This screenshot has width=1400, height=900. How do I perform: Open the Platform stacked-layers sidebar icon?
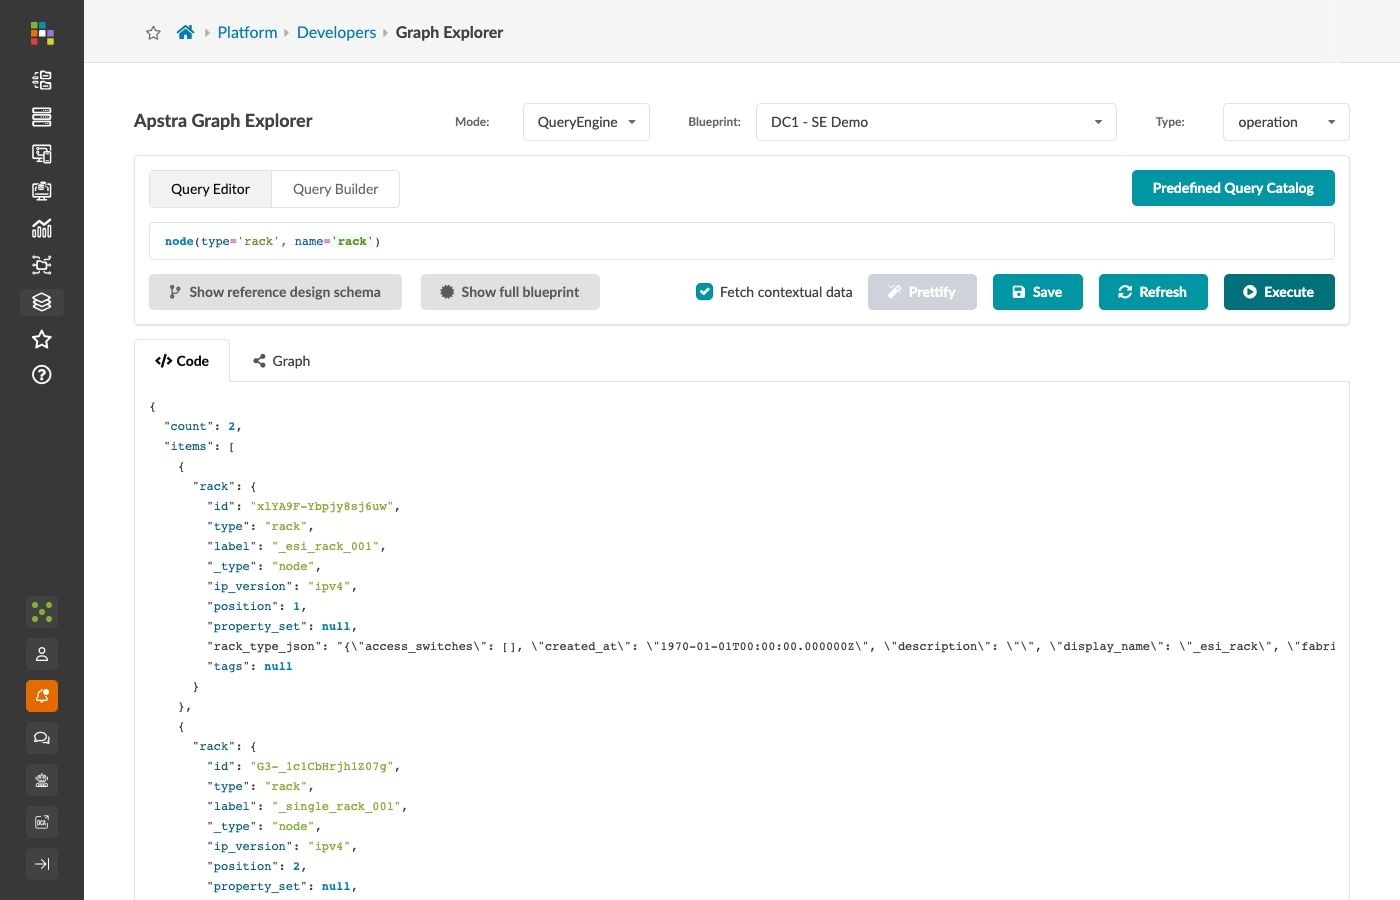click(42, 302)
